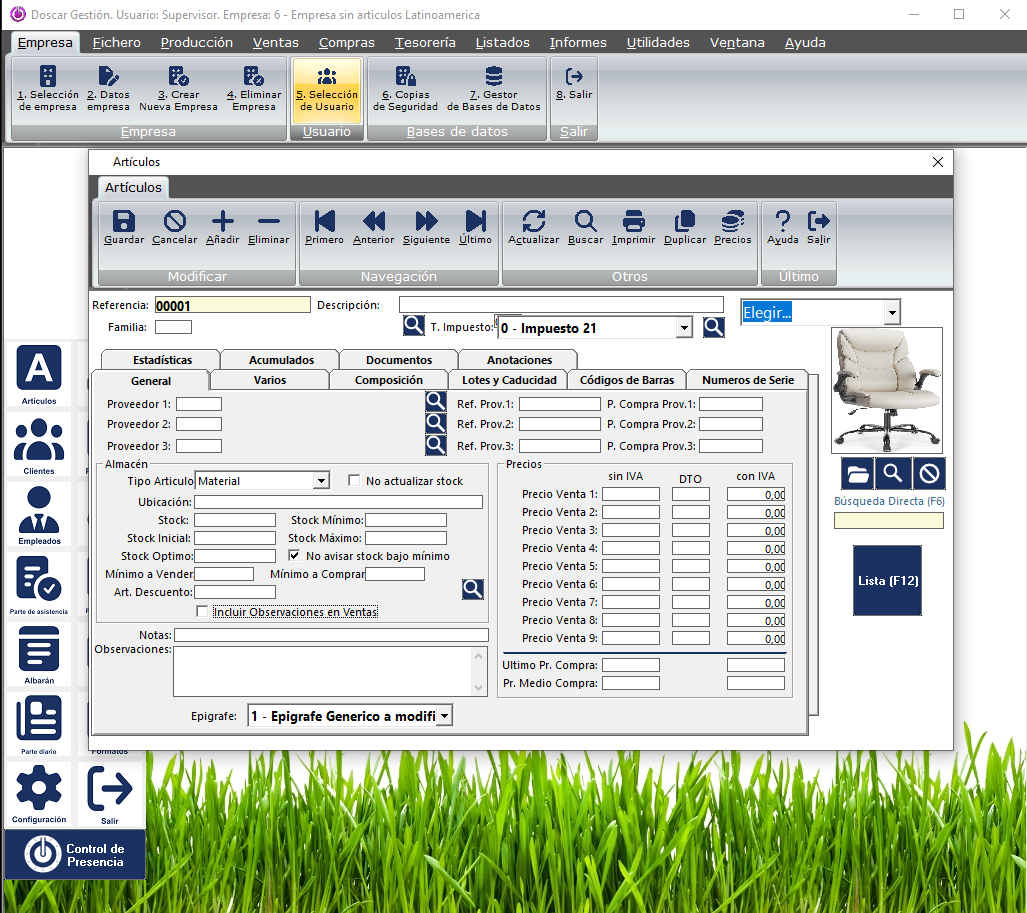The width and height of the screenshot is (1027, 913).
Task: Open Precios from the Otros toolbar
Action: tap(732, 227)
